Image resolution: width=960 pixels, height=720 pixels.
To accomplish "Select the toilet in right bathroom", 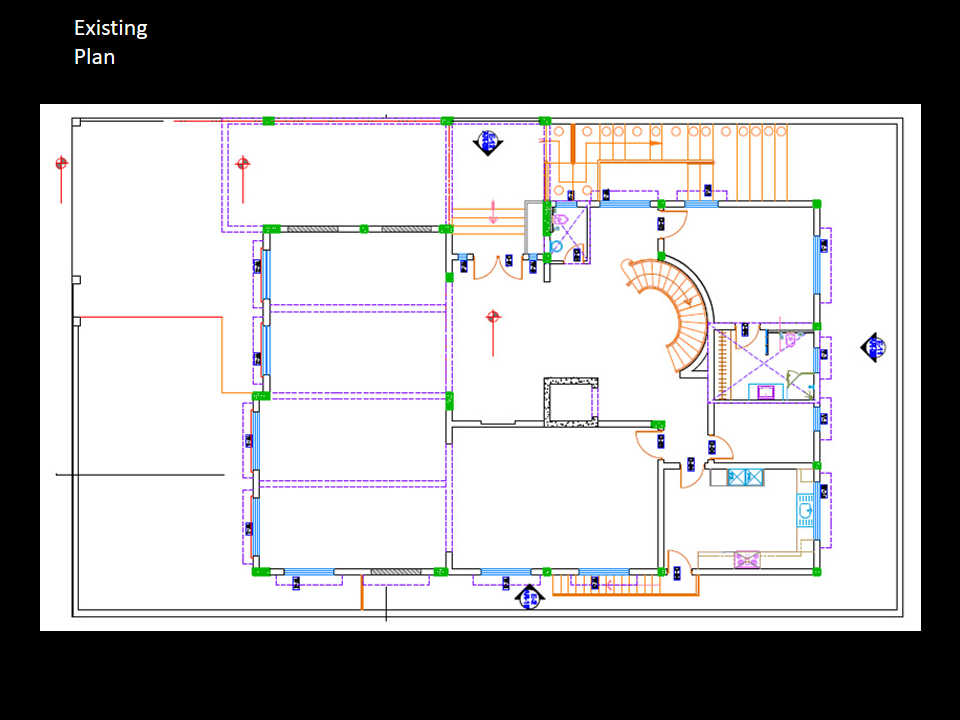I will coord(790,339).
